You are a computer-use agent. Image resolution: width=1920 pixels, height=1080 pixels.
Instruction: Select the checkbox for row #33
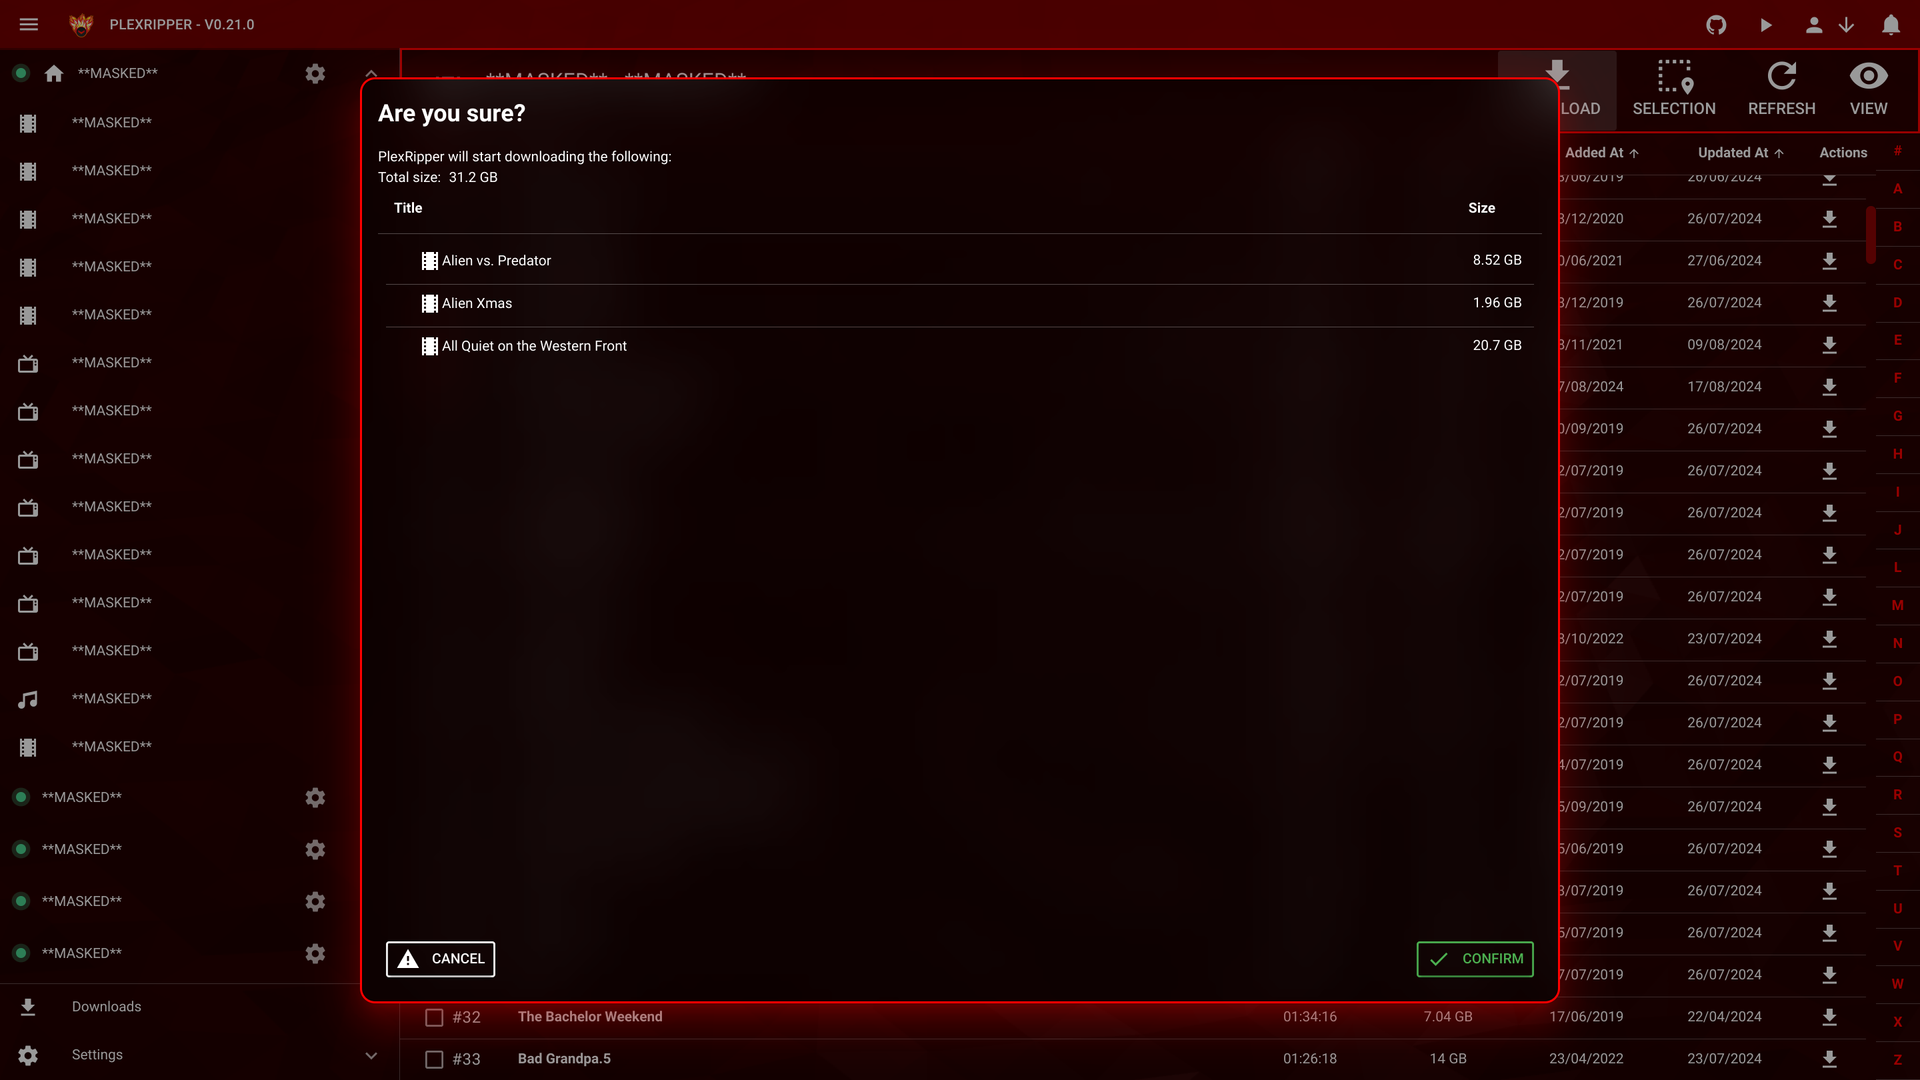[434, 1059]
